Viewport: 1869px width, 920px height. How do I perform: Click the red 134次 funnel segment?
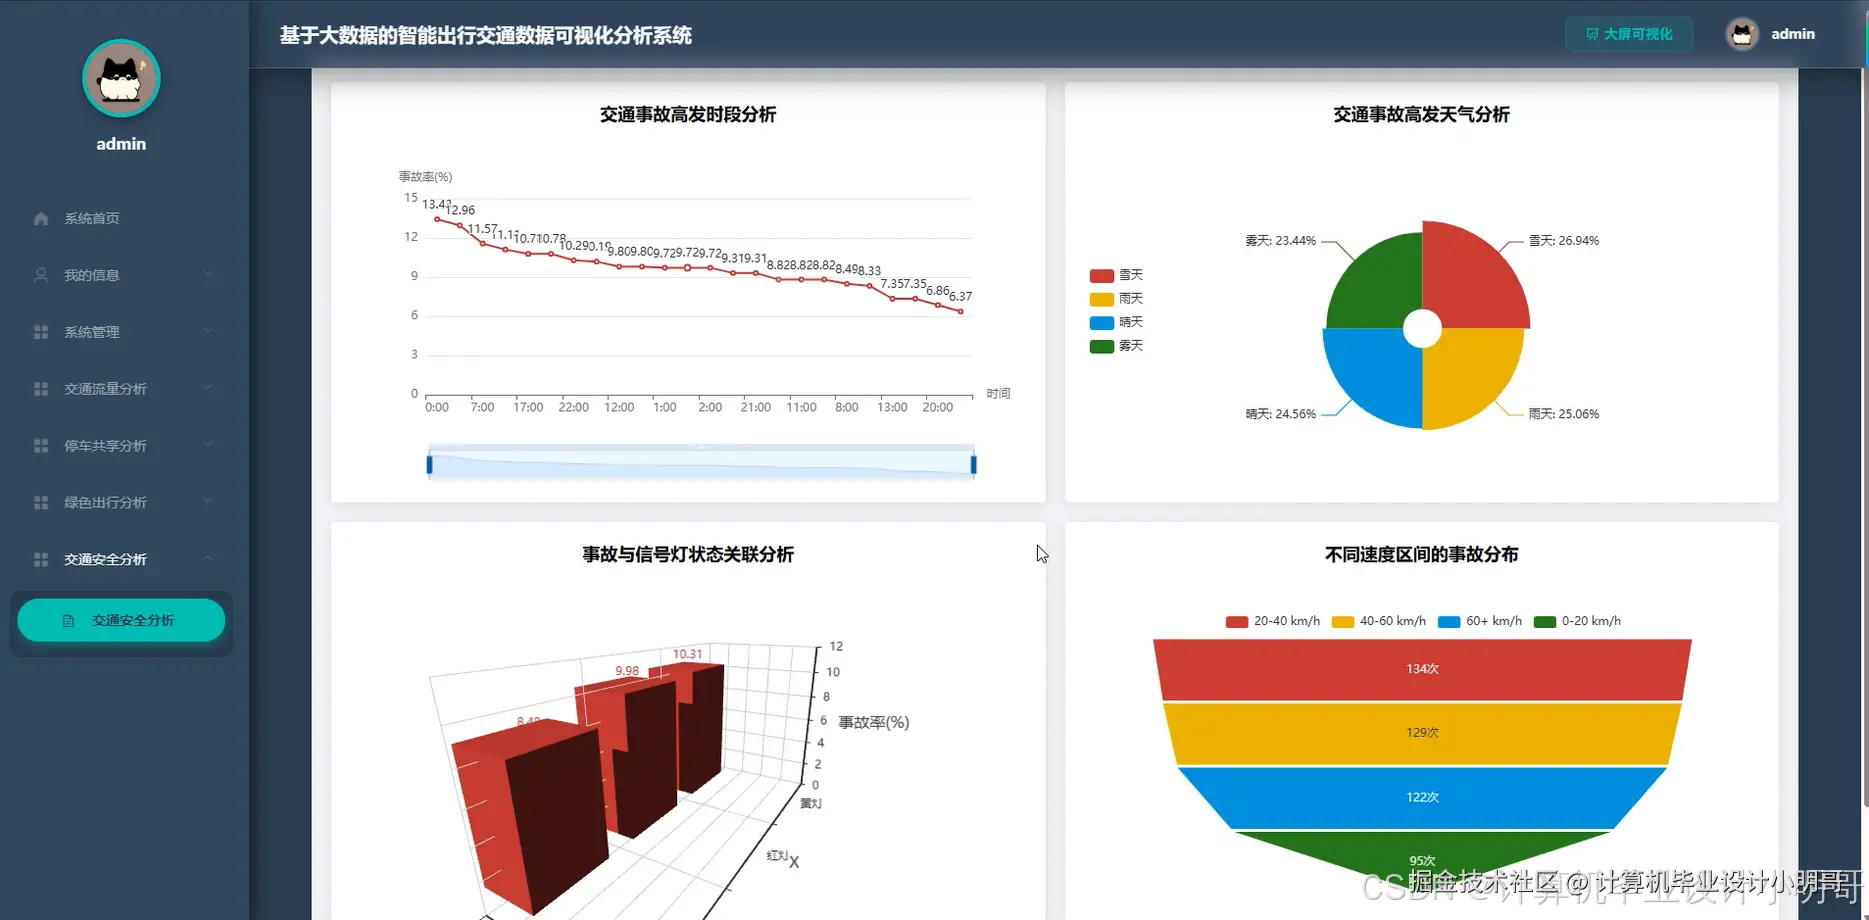(1422, 669)
